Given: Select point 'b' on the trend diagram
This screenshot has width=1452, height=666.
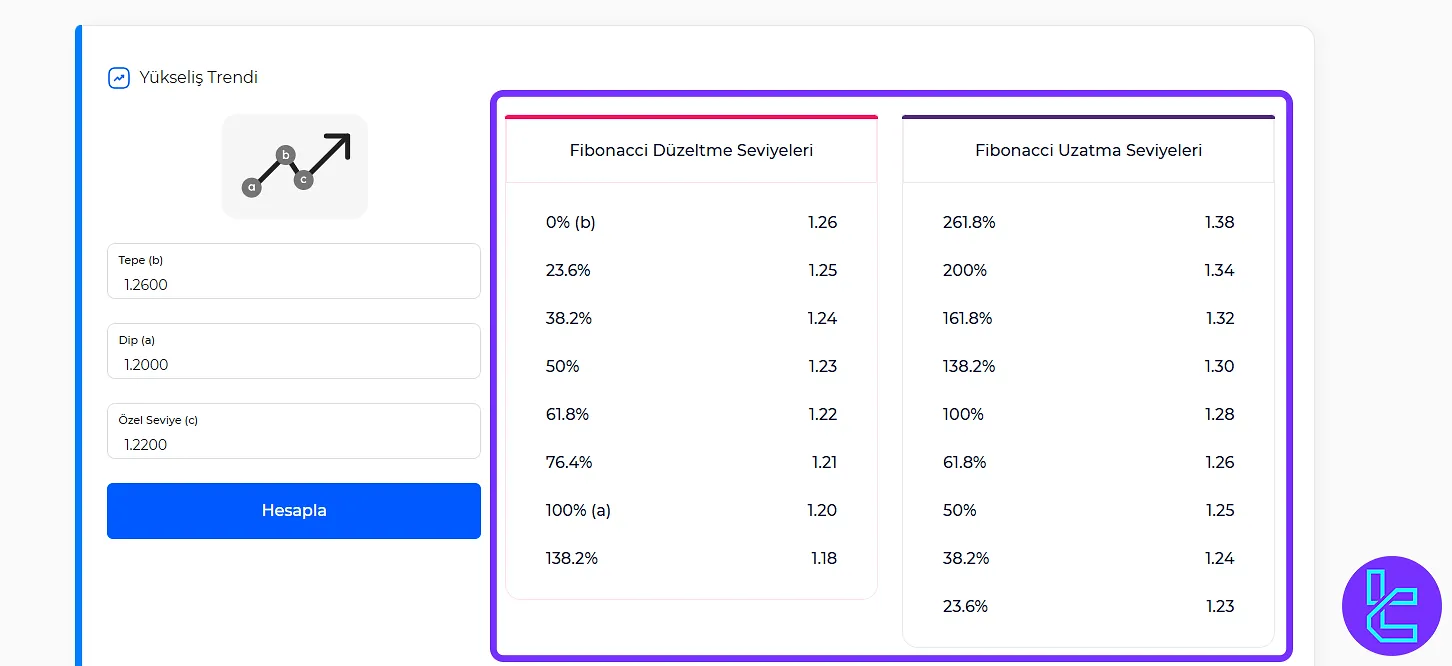Looking at the screenshot, I should [286, 155].
